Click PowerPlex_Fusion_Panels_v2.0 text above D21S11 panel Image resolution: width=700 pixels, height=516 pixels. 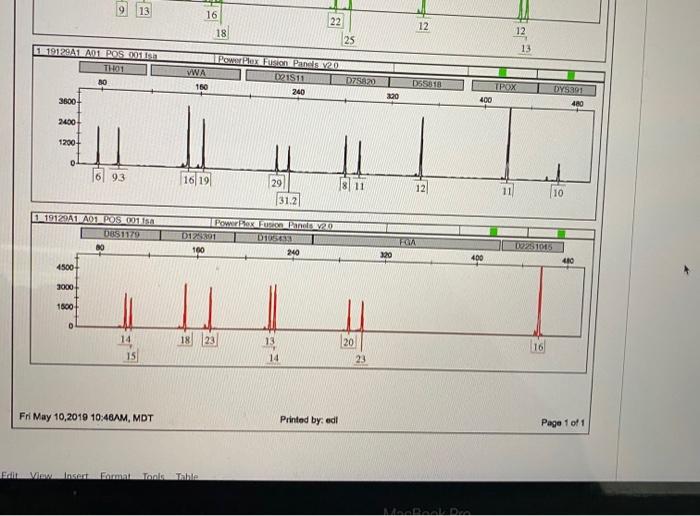click(279, 62)
